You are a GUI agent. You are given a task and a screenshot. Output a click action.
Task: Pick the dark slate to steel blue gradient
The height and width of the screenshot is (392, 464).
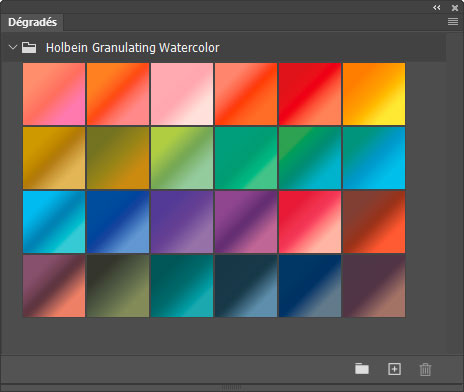(x=246, y=286)
